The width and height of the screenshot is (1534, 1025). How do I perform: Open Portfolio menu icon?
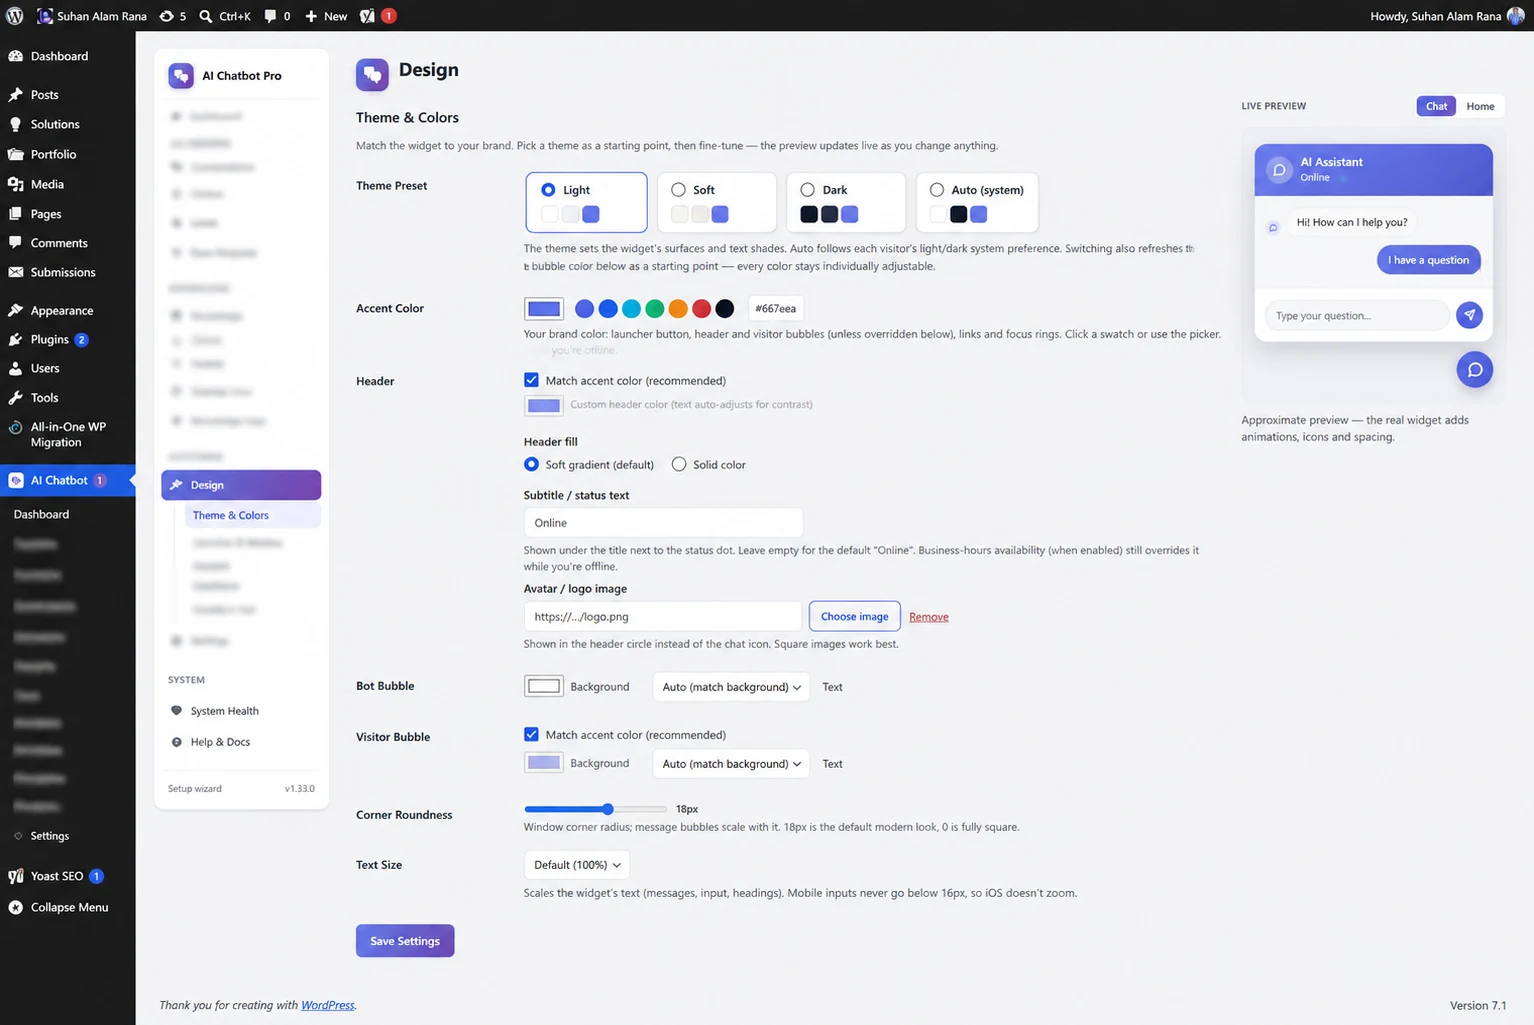point(16,154)
